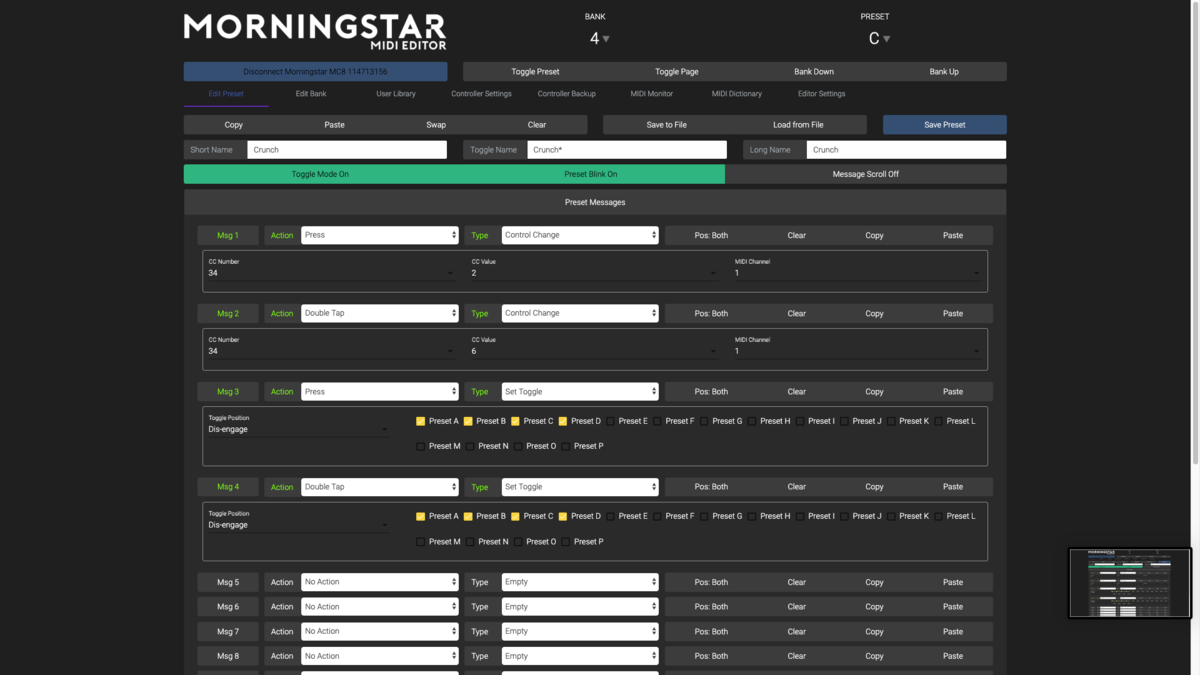
Task: Check Preset E in Msg 3
Action: 610,421
